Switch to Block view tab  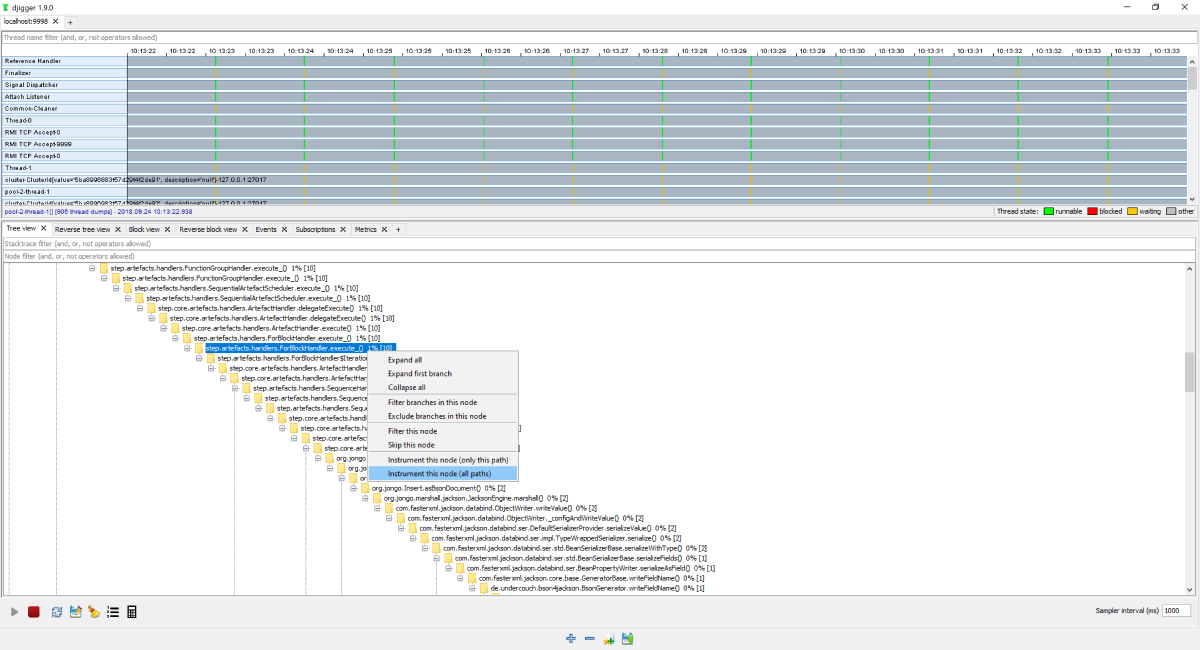pos(144,229)
